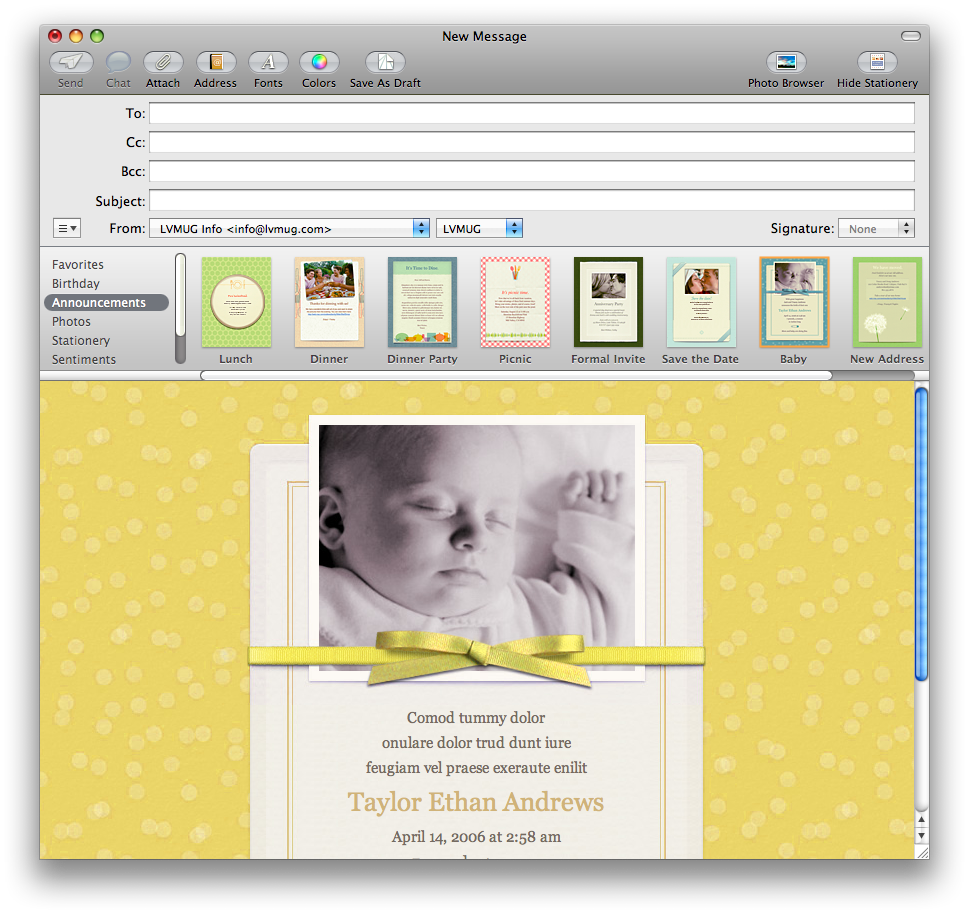
Task: Choose the Dinner Party stationery thumbnail
Action: (423, 302)
